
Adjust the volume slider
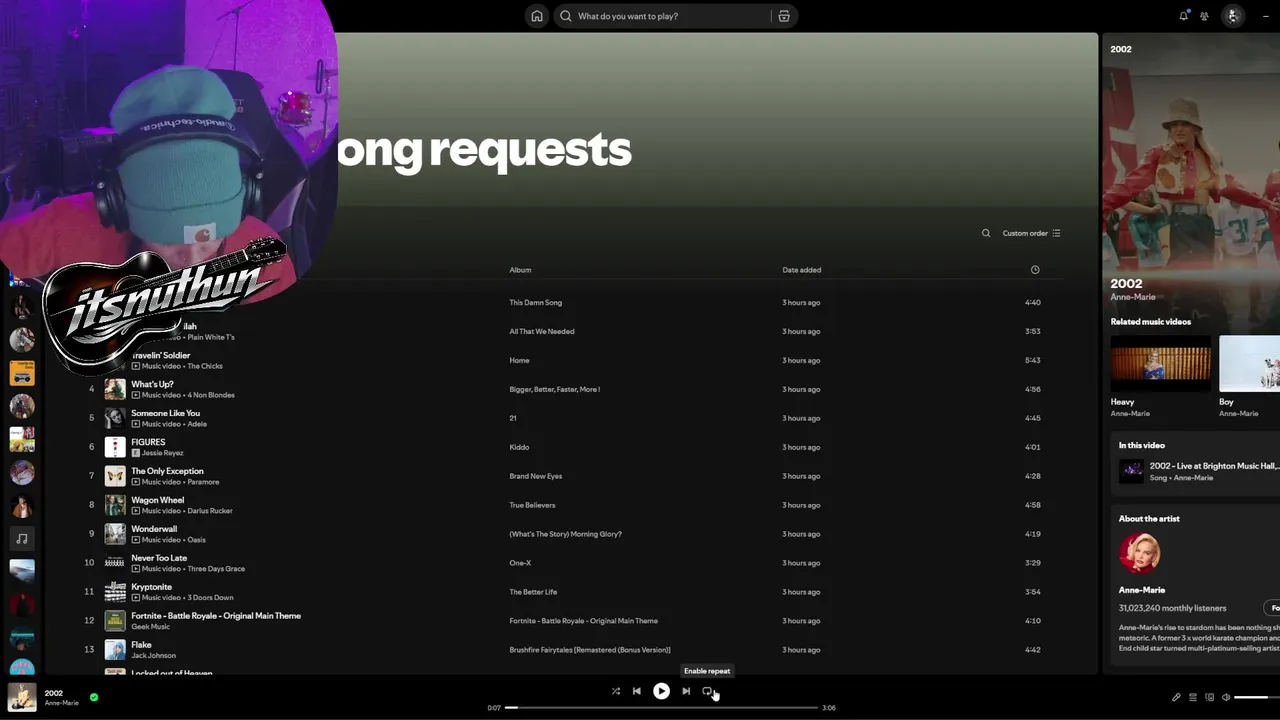click(x=1257, y=697)
